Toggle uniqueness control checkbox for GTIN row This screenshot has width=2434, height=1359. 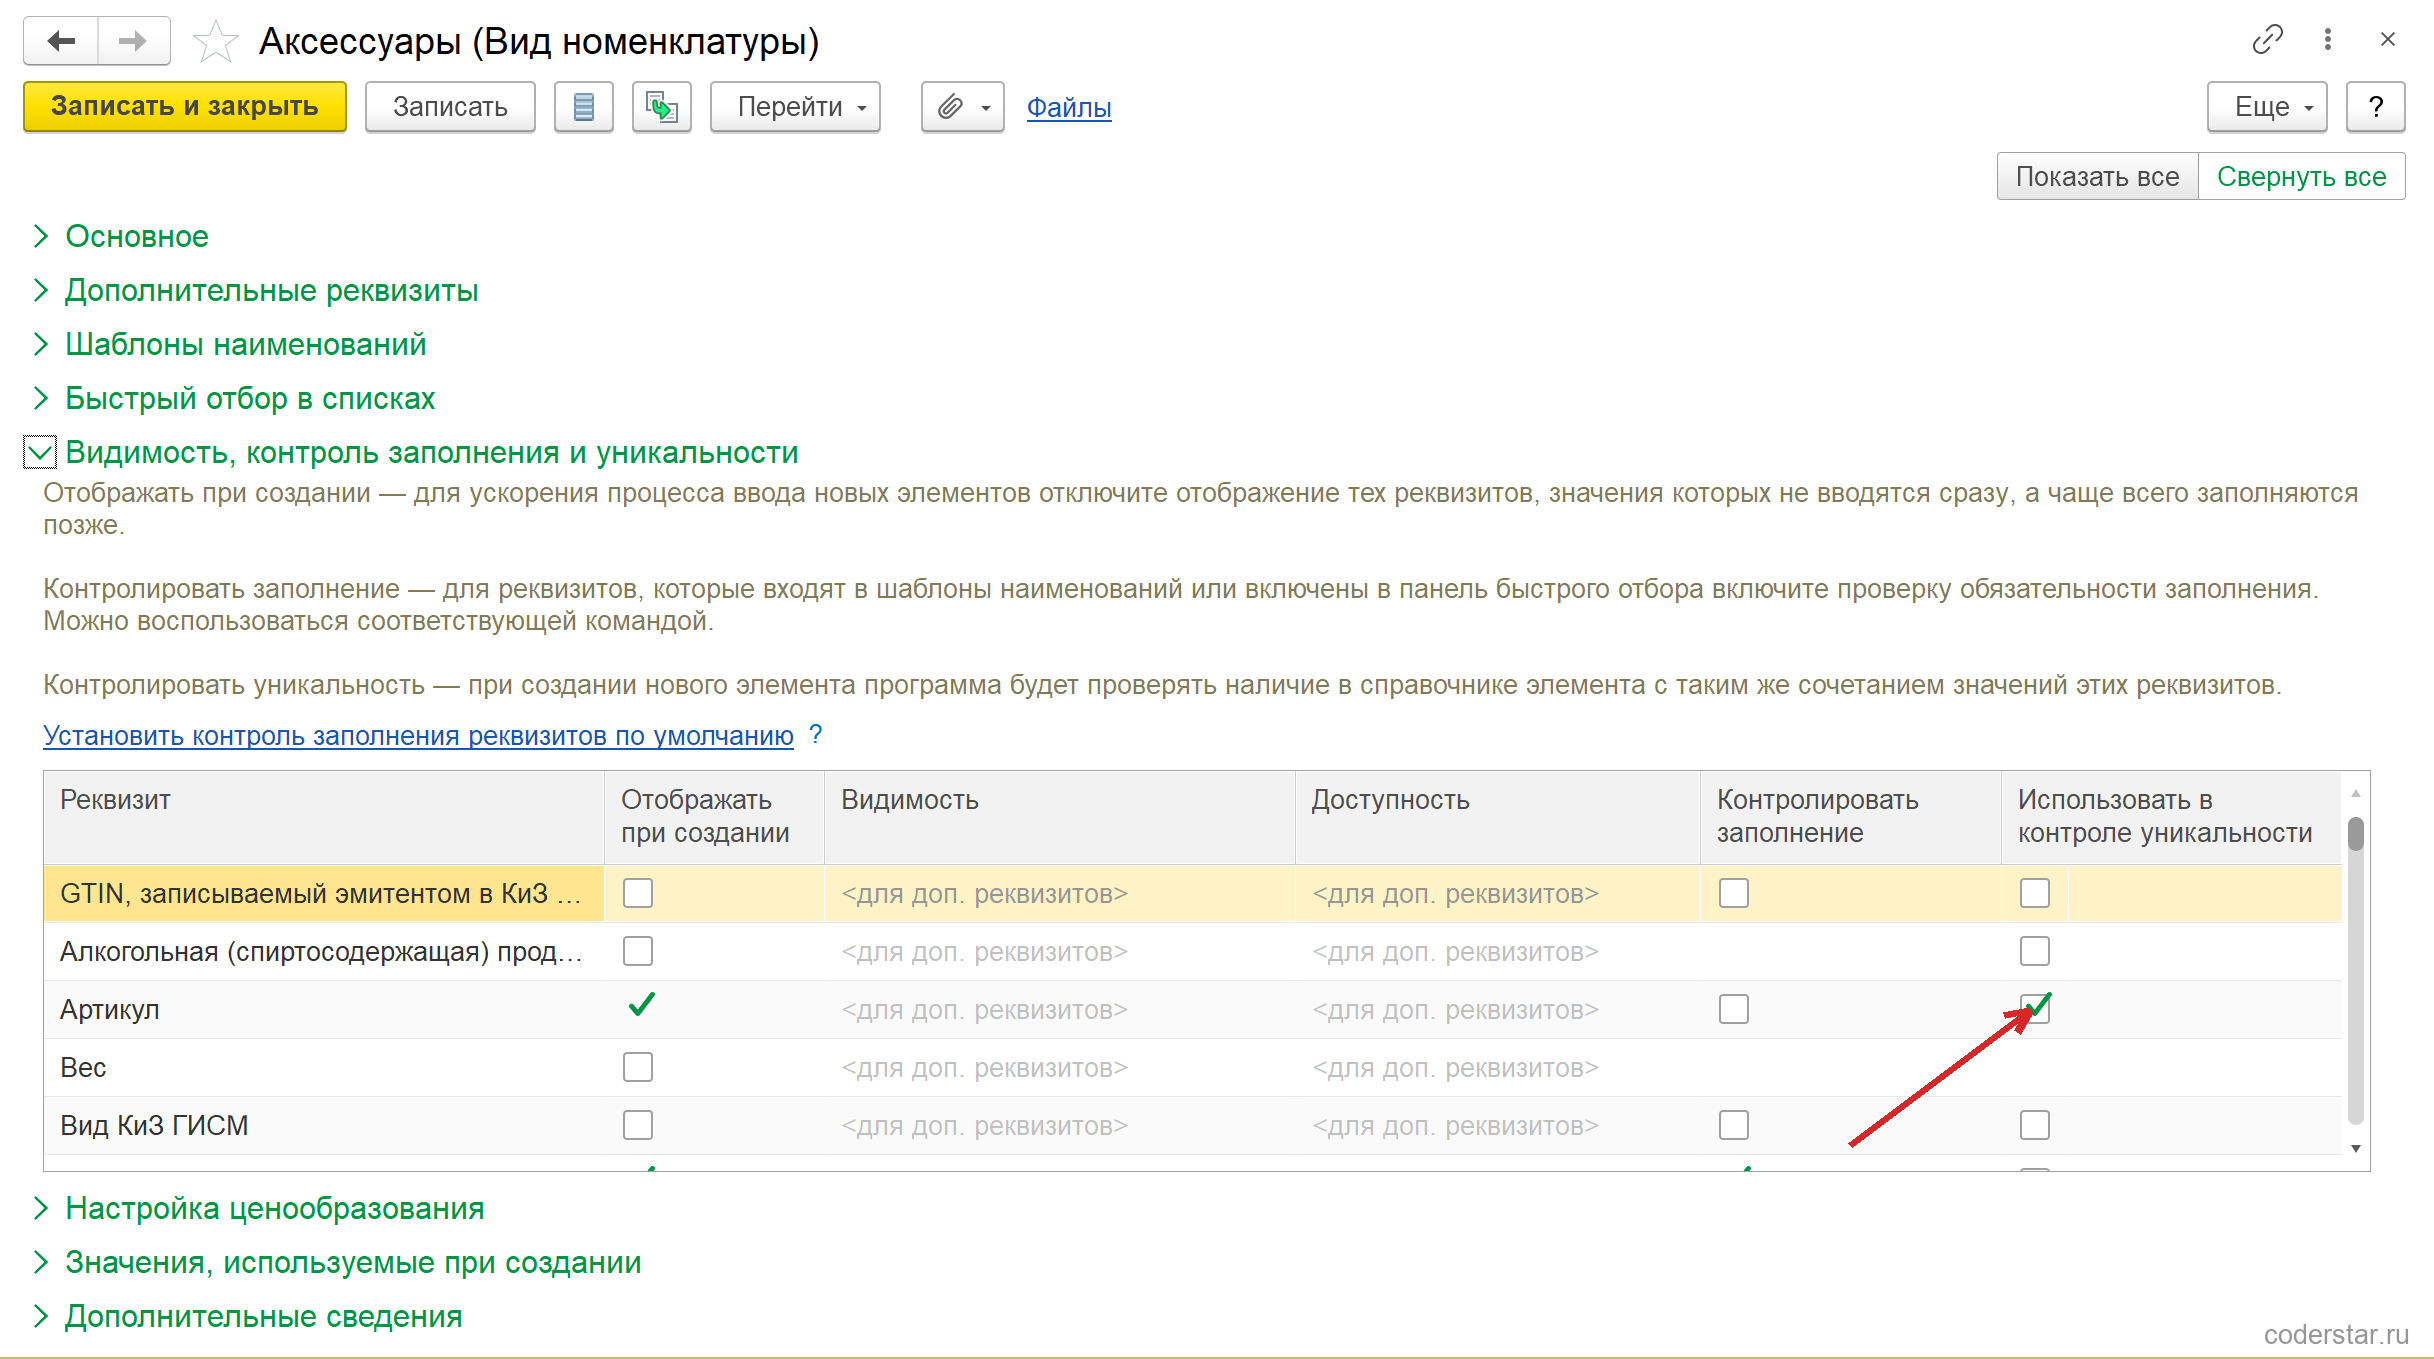click(2035, 893)
